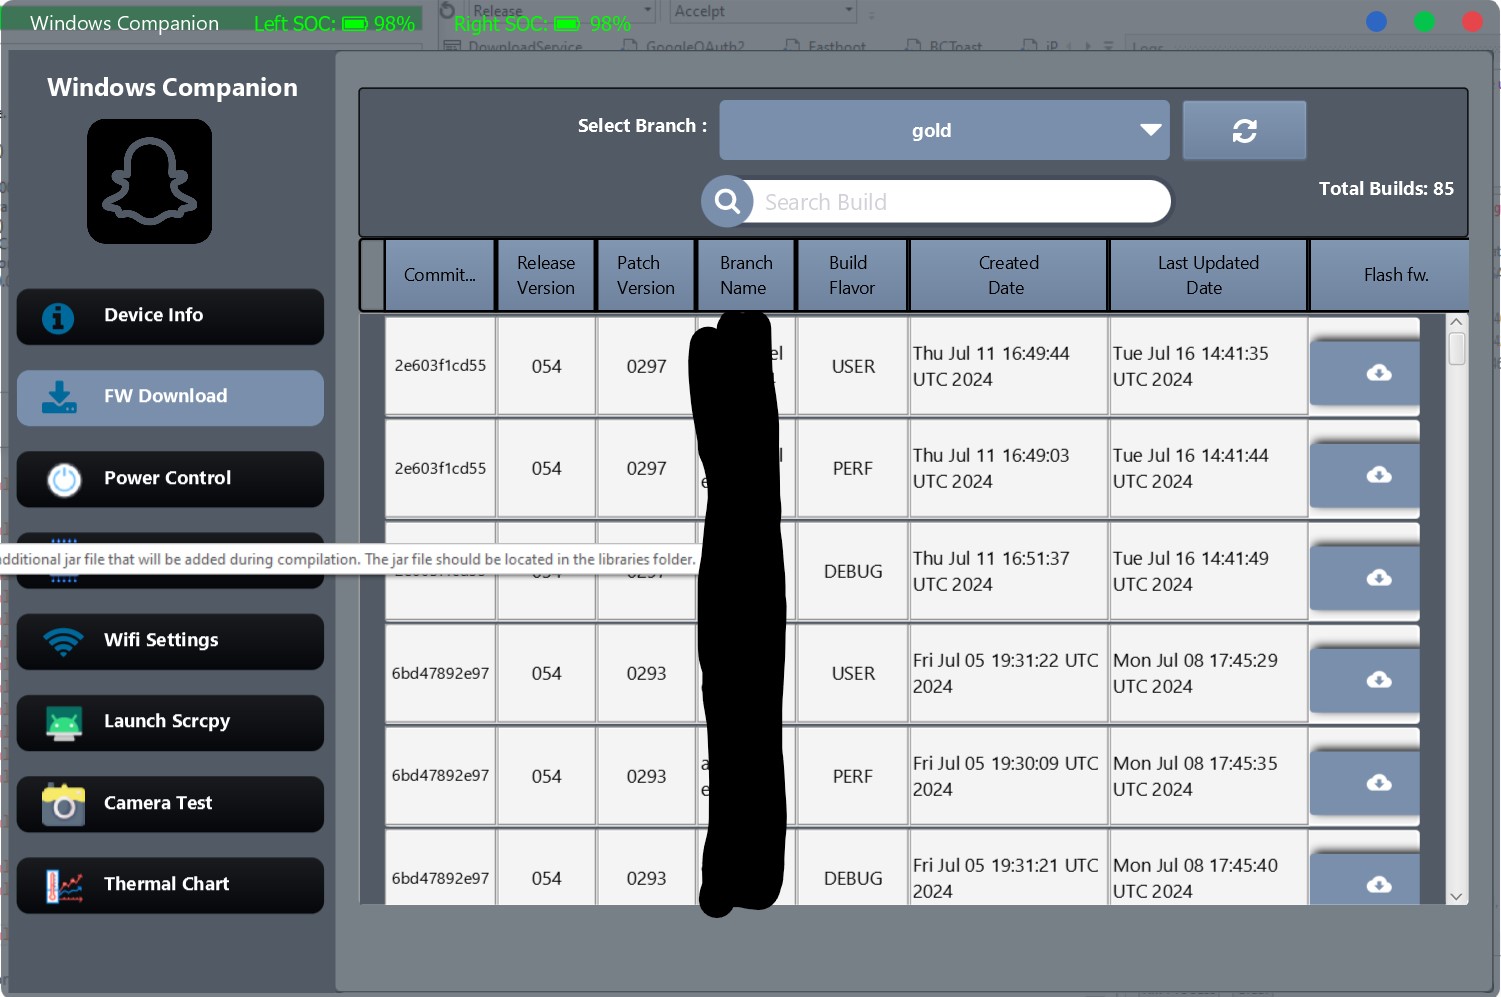The image size is (1501, 997).
Task: Refresh the build list
Action: click(1244, 130)
